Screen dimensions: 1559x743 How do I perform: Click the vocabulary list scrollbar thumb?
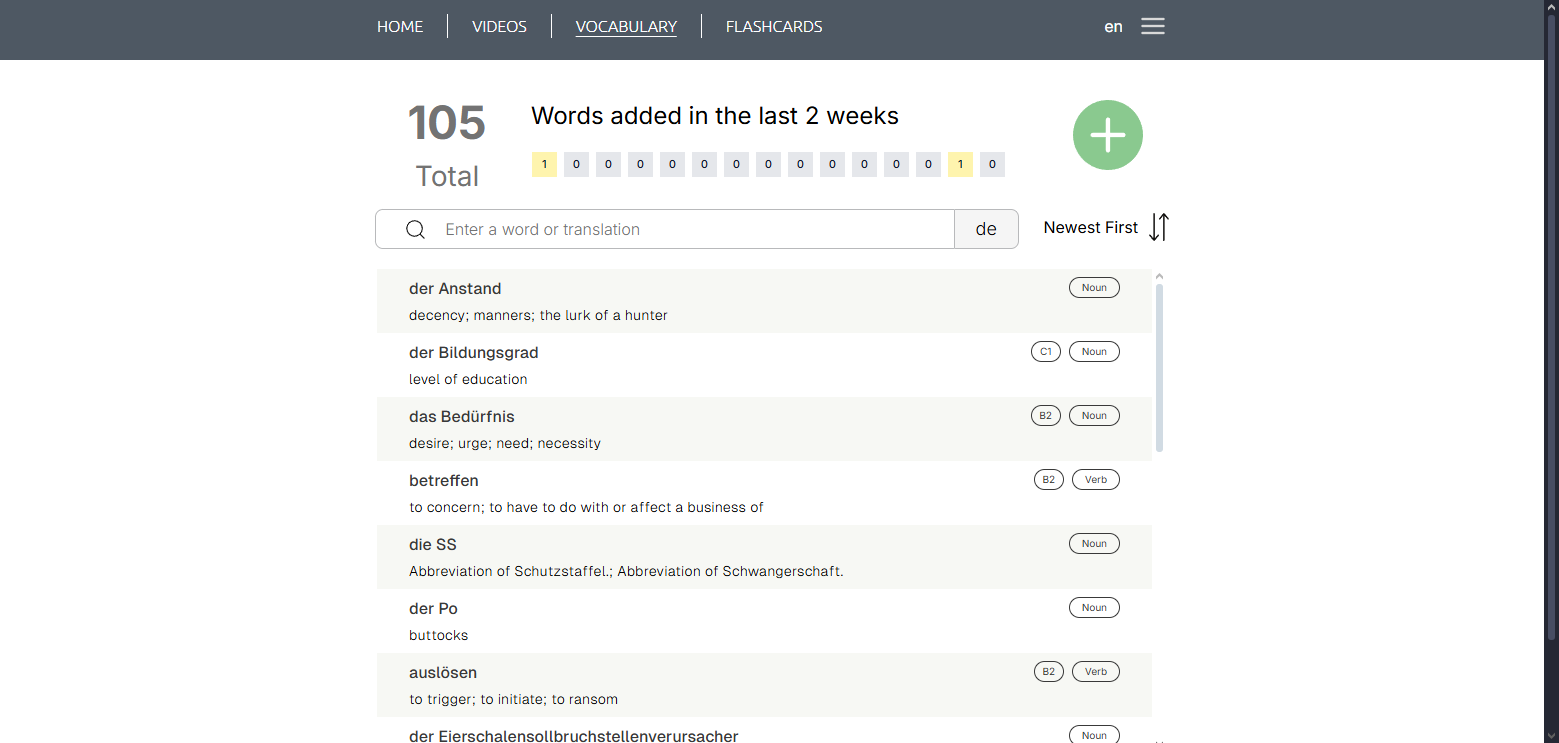(x=1159, y=368)
